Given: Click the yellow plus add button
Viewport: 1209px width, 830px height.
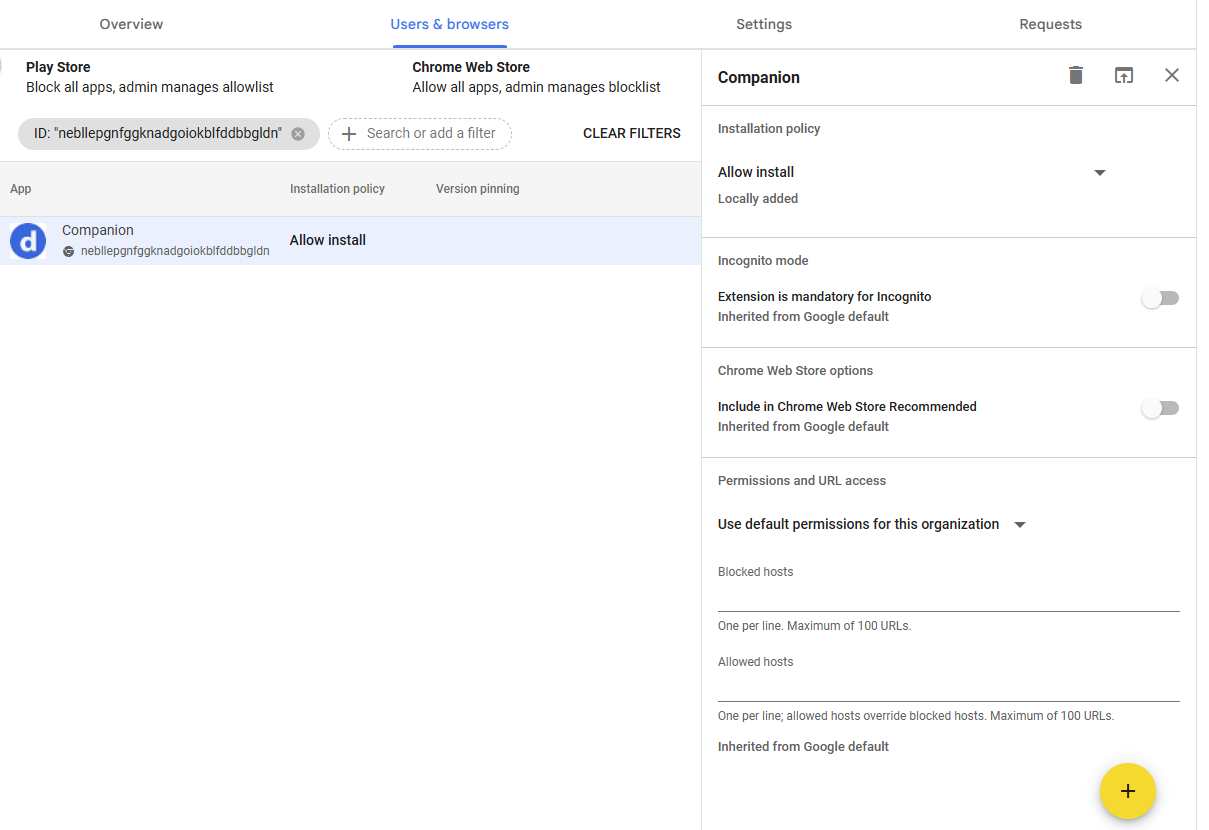Looking at the screenshot, I should (x=1127, y=791).
